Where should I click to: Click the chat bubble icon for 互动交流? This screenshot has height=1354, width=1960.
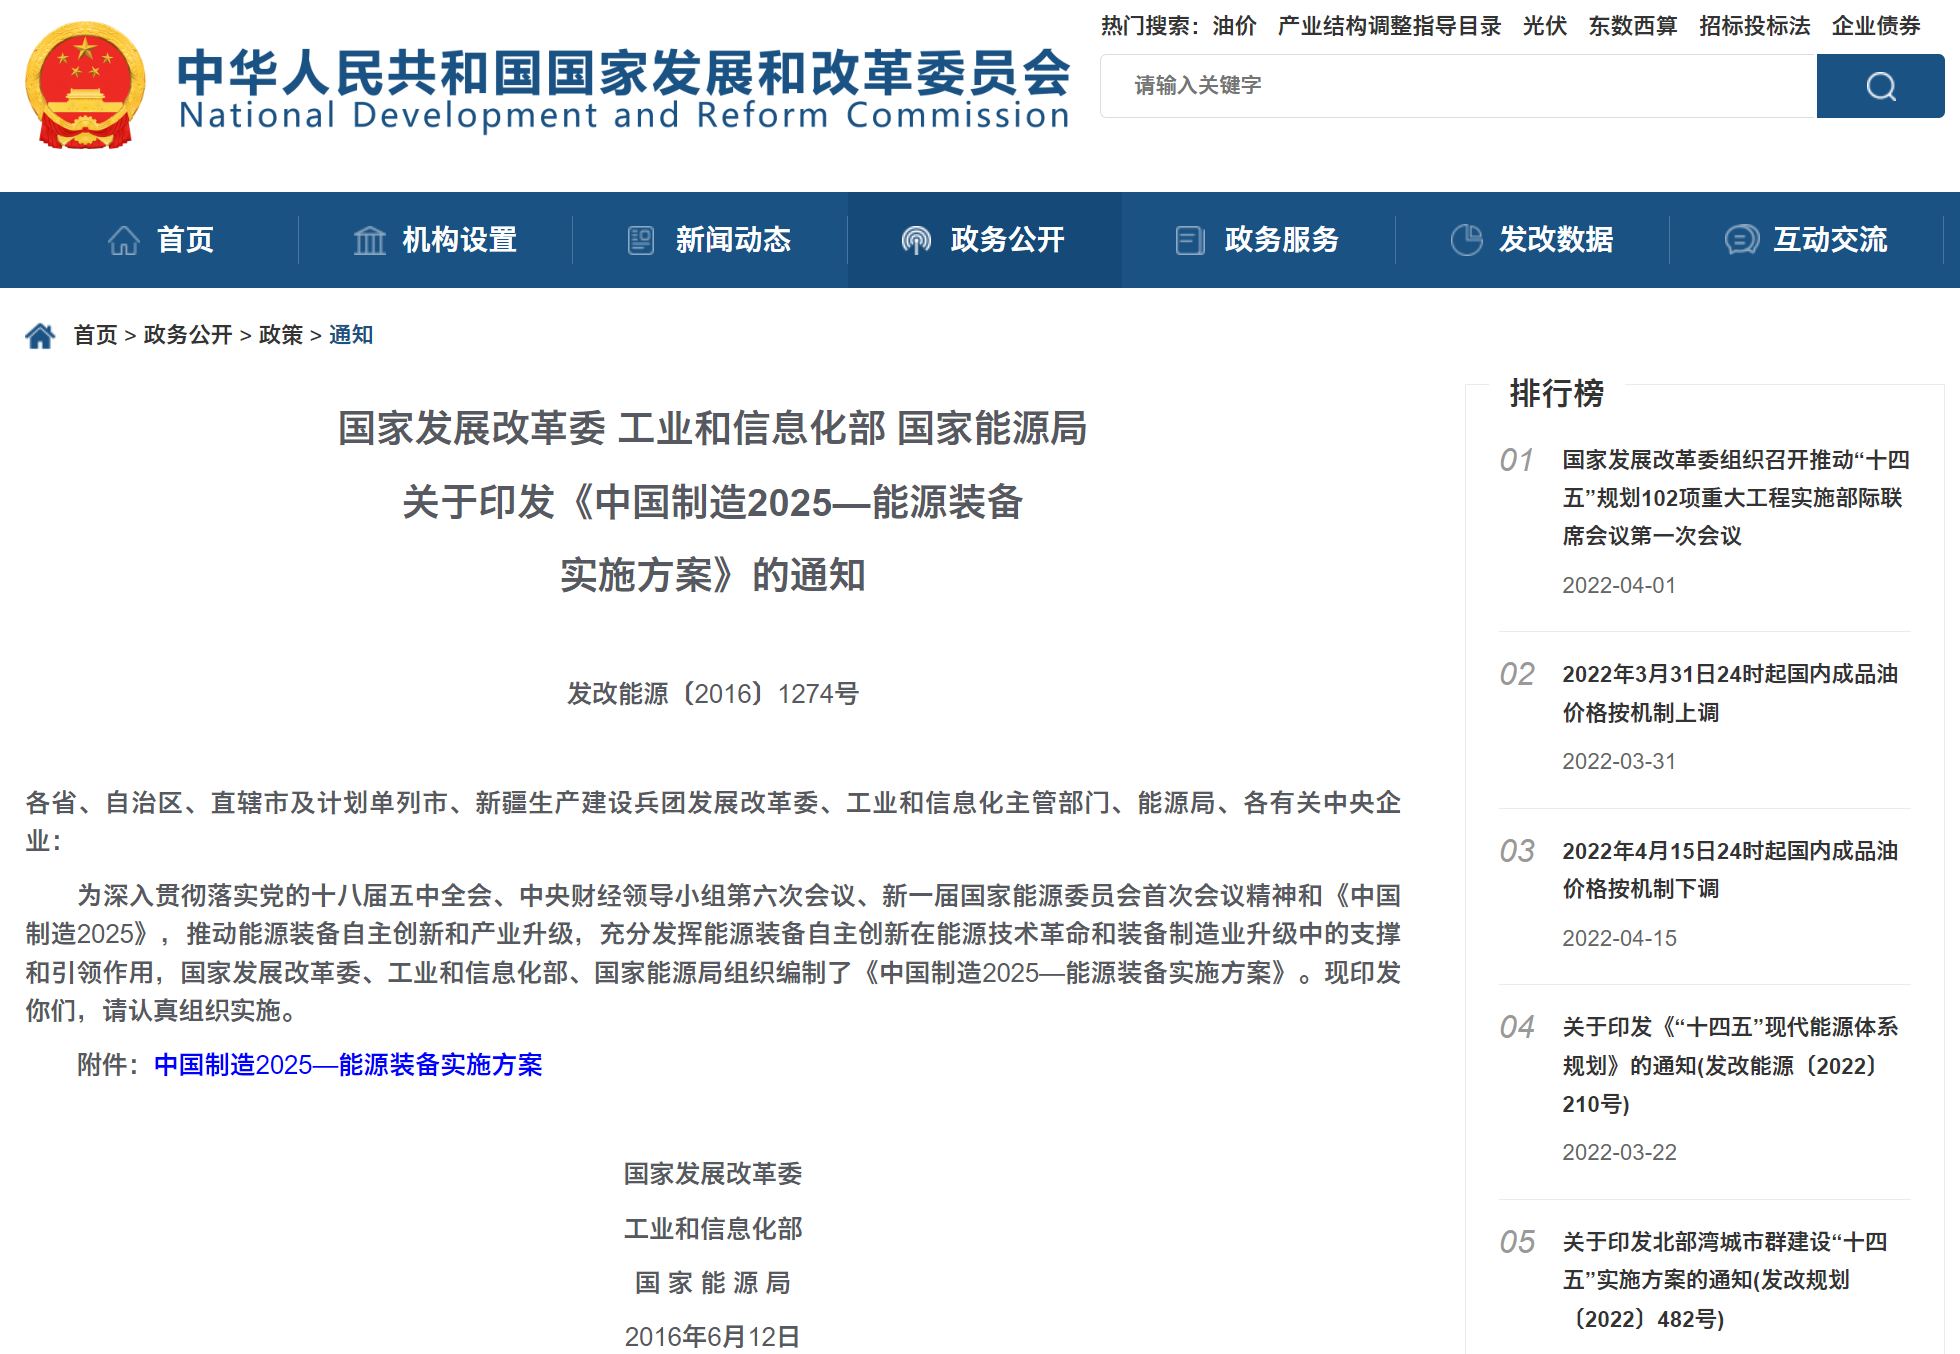click(1741, 240)
